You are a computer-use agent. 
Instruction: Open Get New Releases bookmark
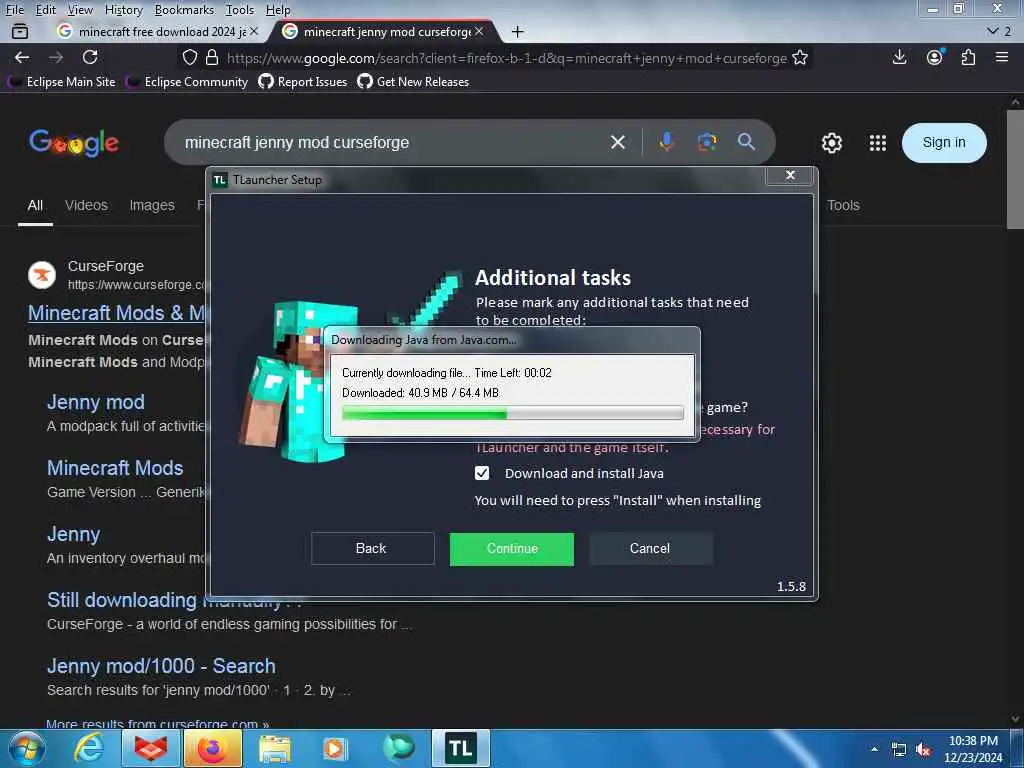[413, 82]
